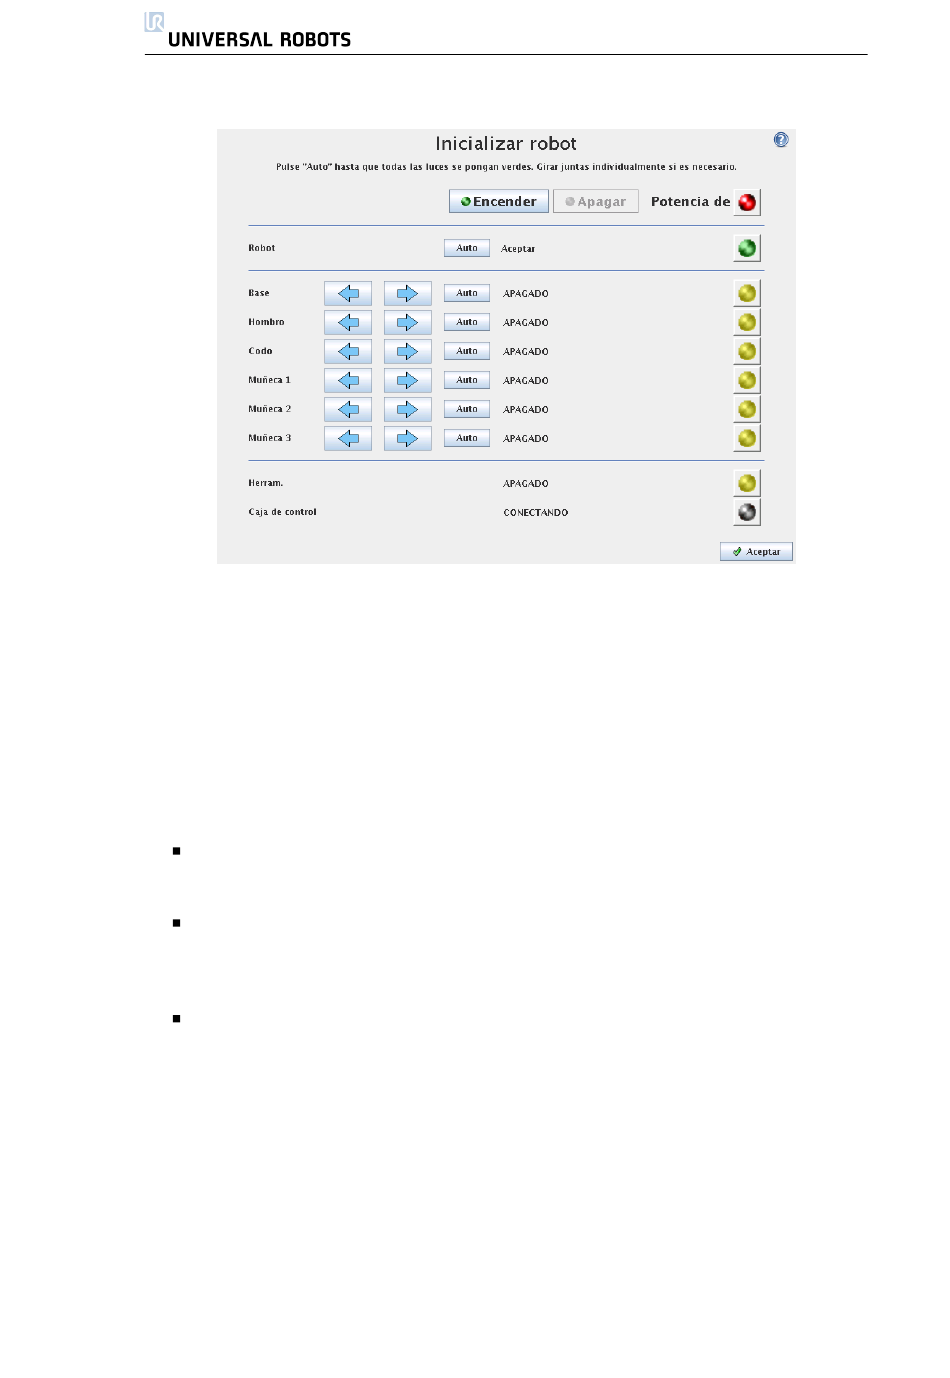Click Auto button for Codo joint
This screenshot has height=1378, width=950.
click(x=467, y=351)
